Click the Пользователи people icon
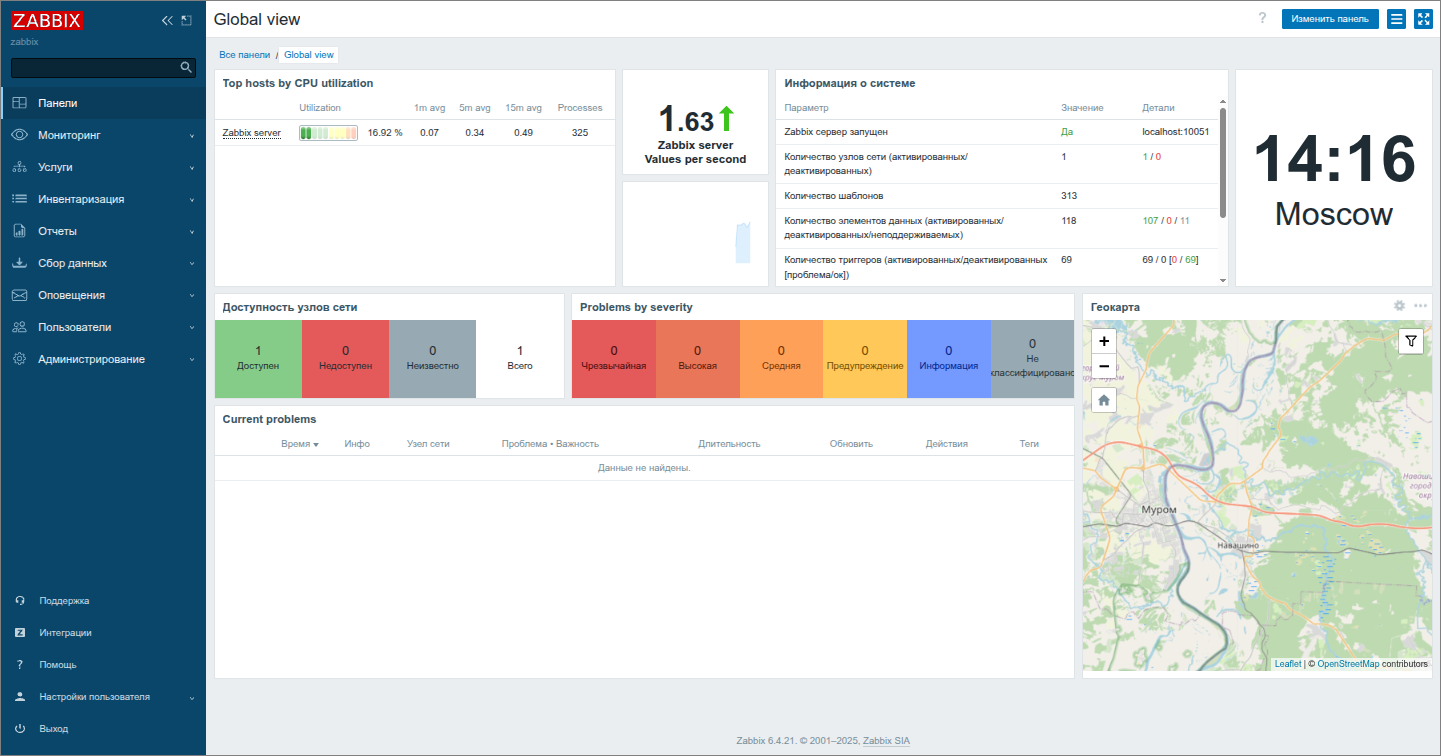The image size is (1441, 756). click(x=19, y=327)
